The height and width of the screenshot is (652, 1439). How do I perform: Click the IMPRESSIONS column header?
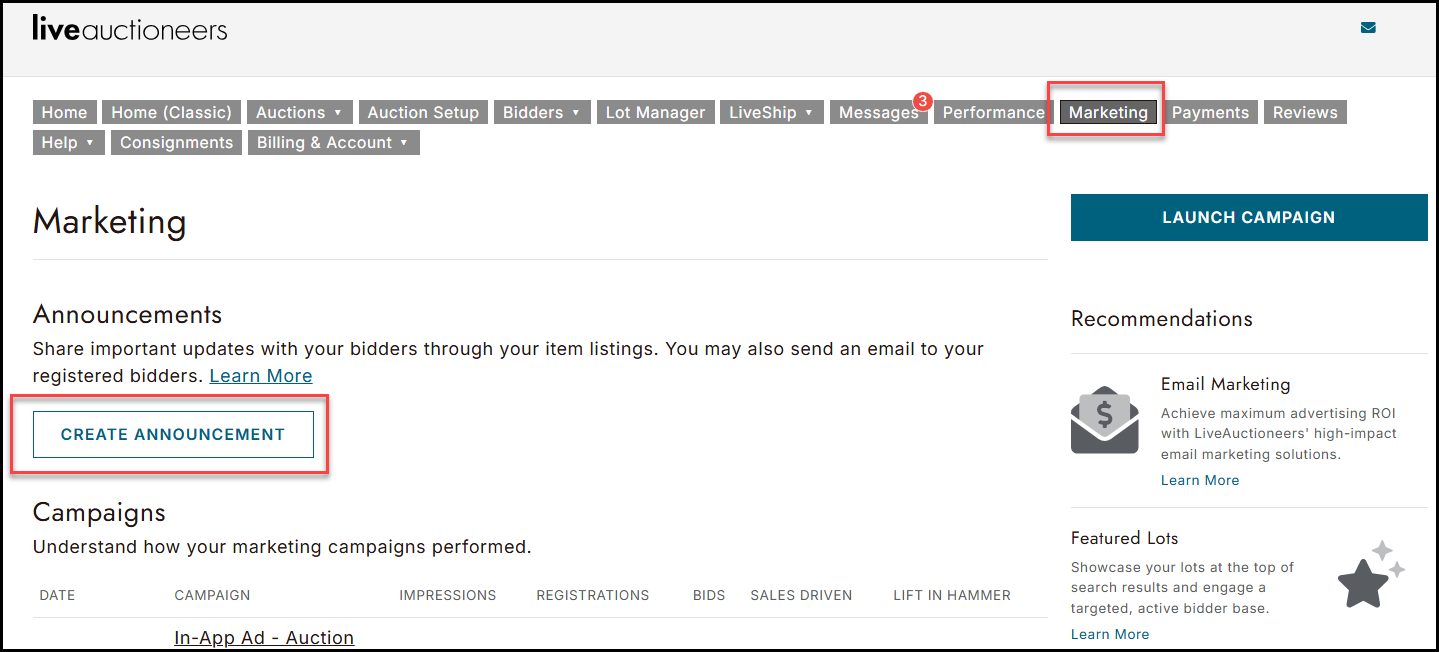coord(447,595)
